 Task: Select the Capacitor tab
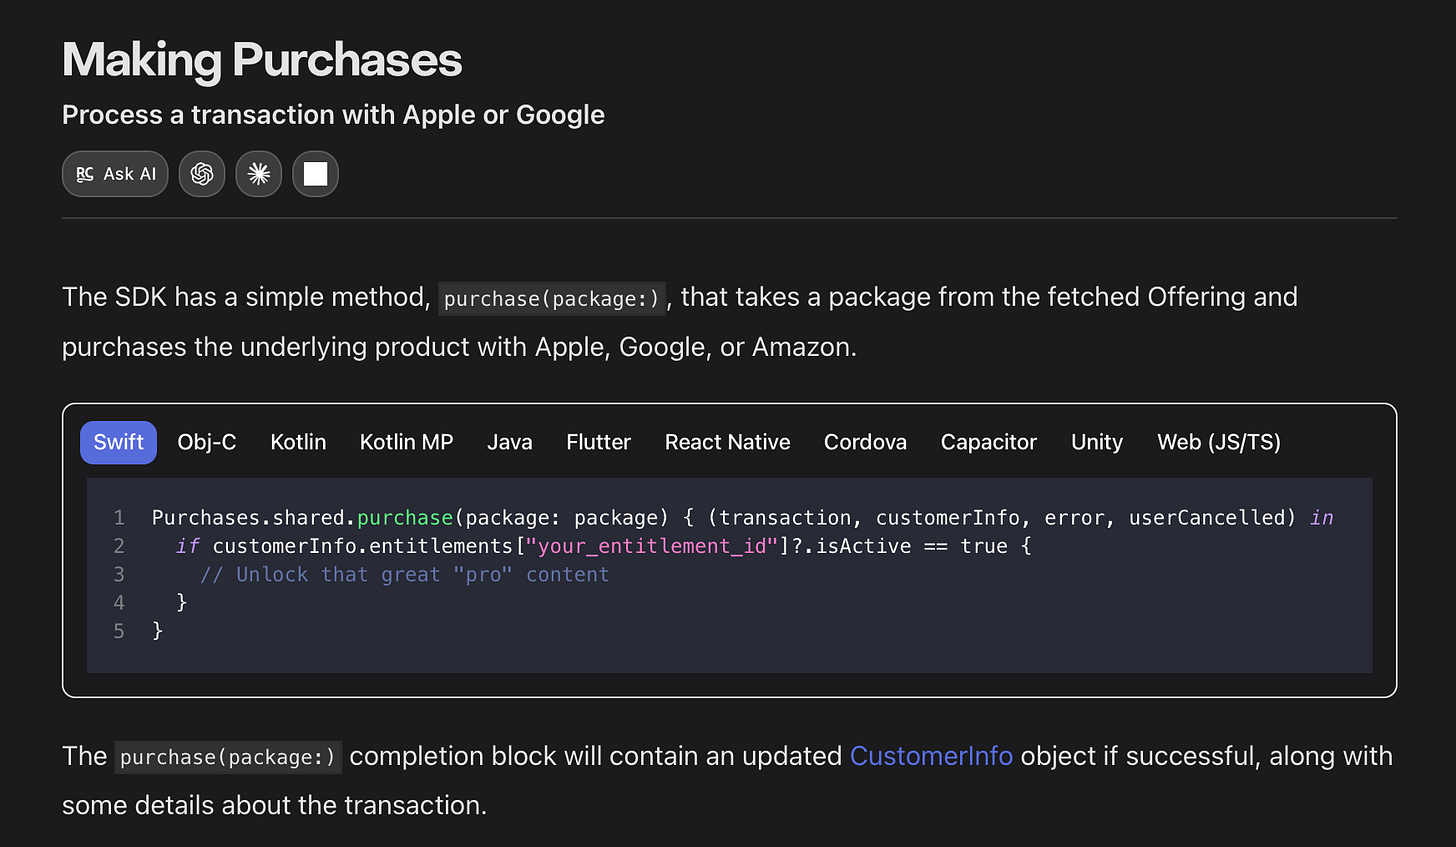[988, 442]
